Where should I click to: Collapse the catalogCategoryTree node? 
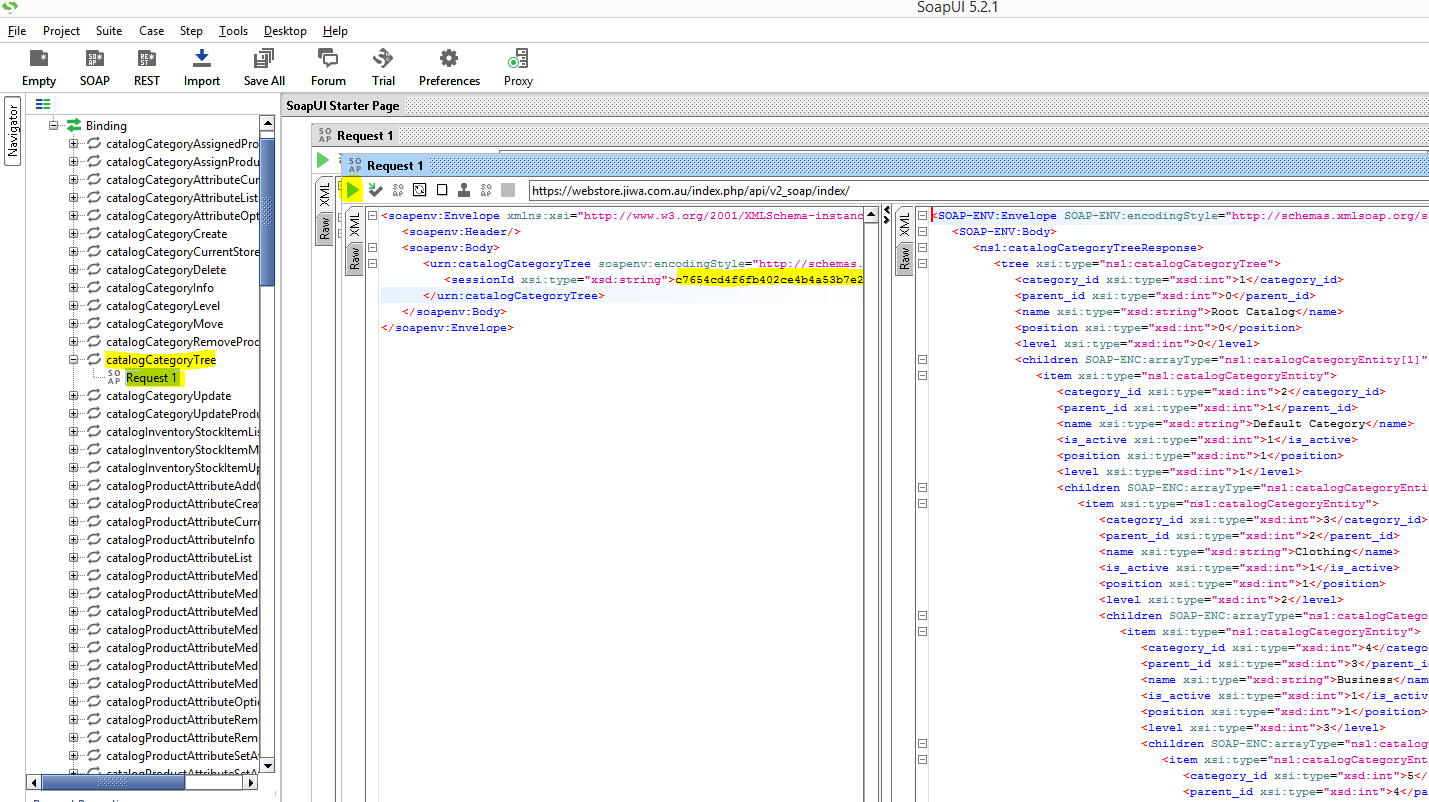click(74, 360)
